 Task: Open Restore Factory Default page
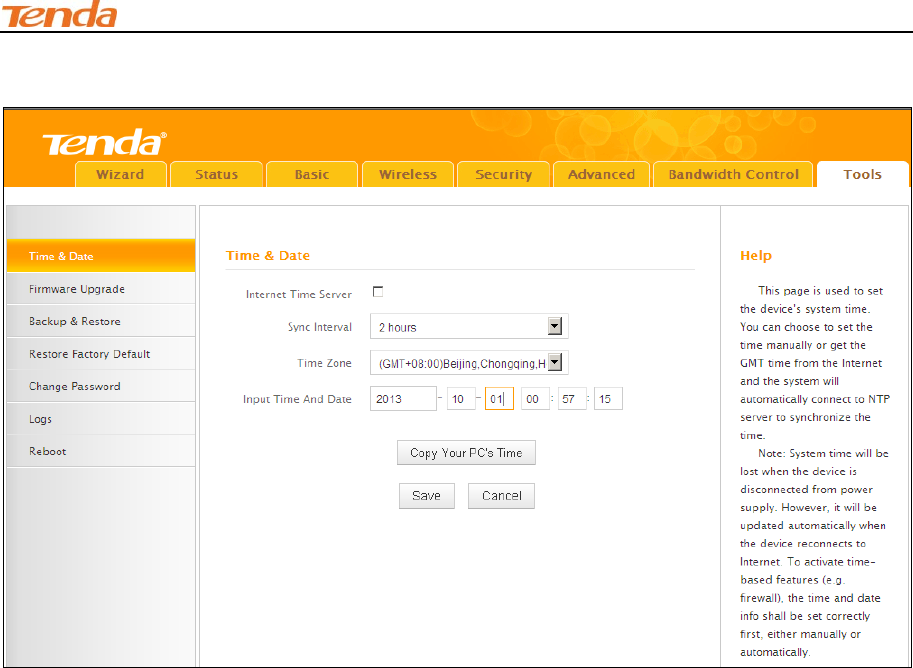(x=101, y=354)
